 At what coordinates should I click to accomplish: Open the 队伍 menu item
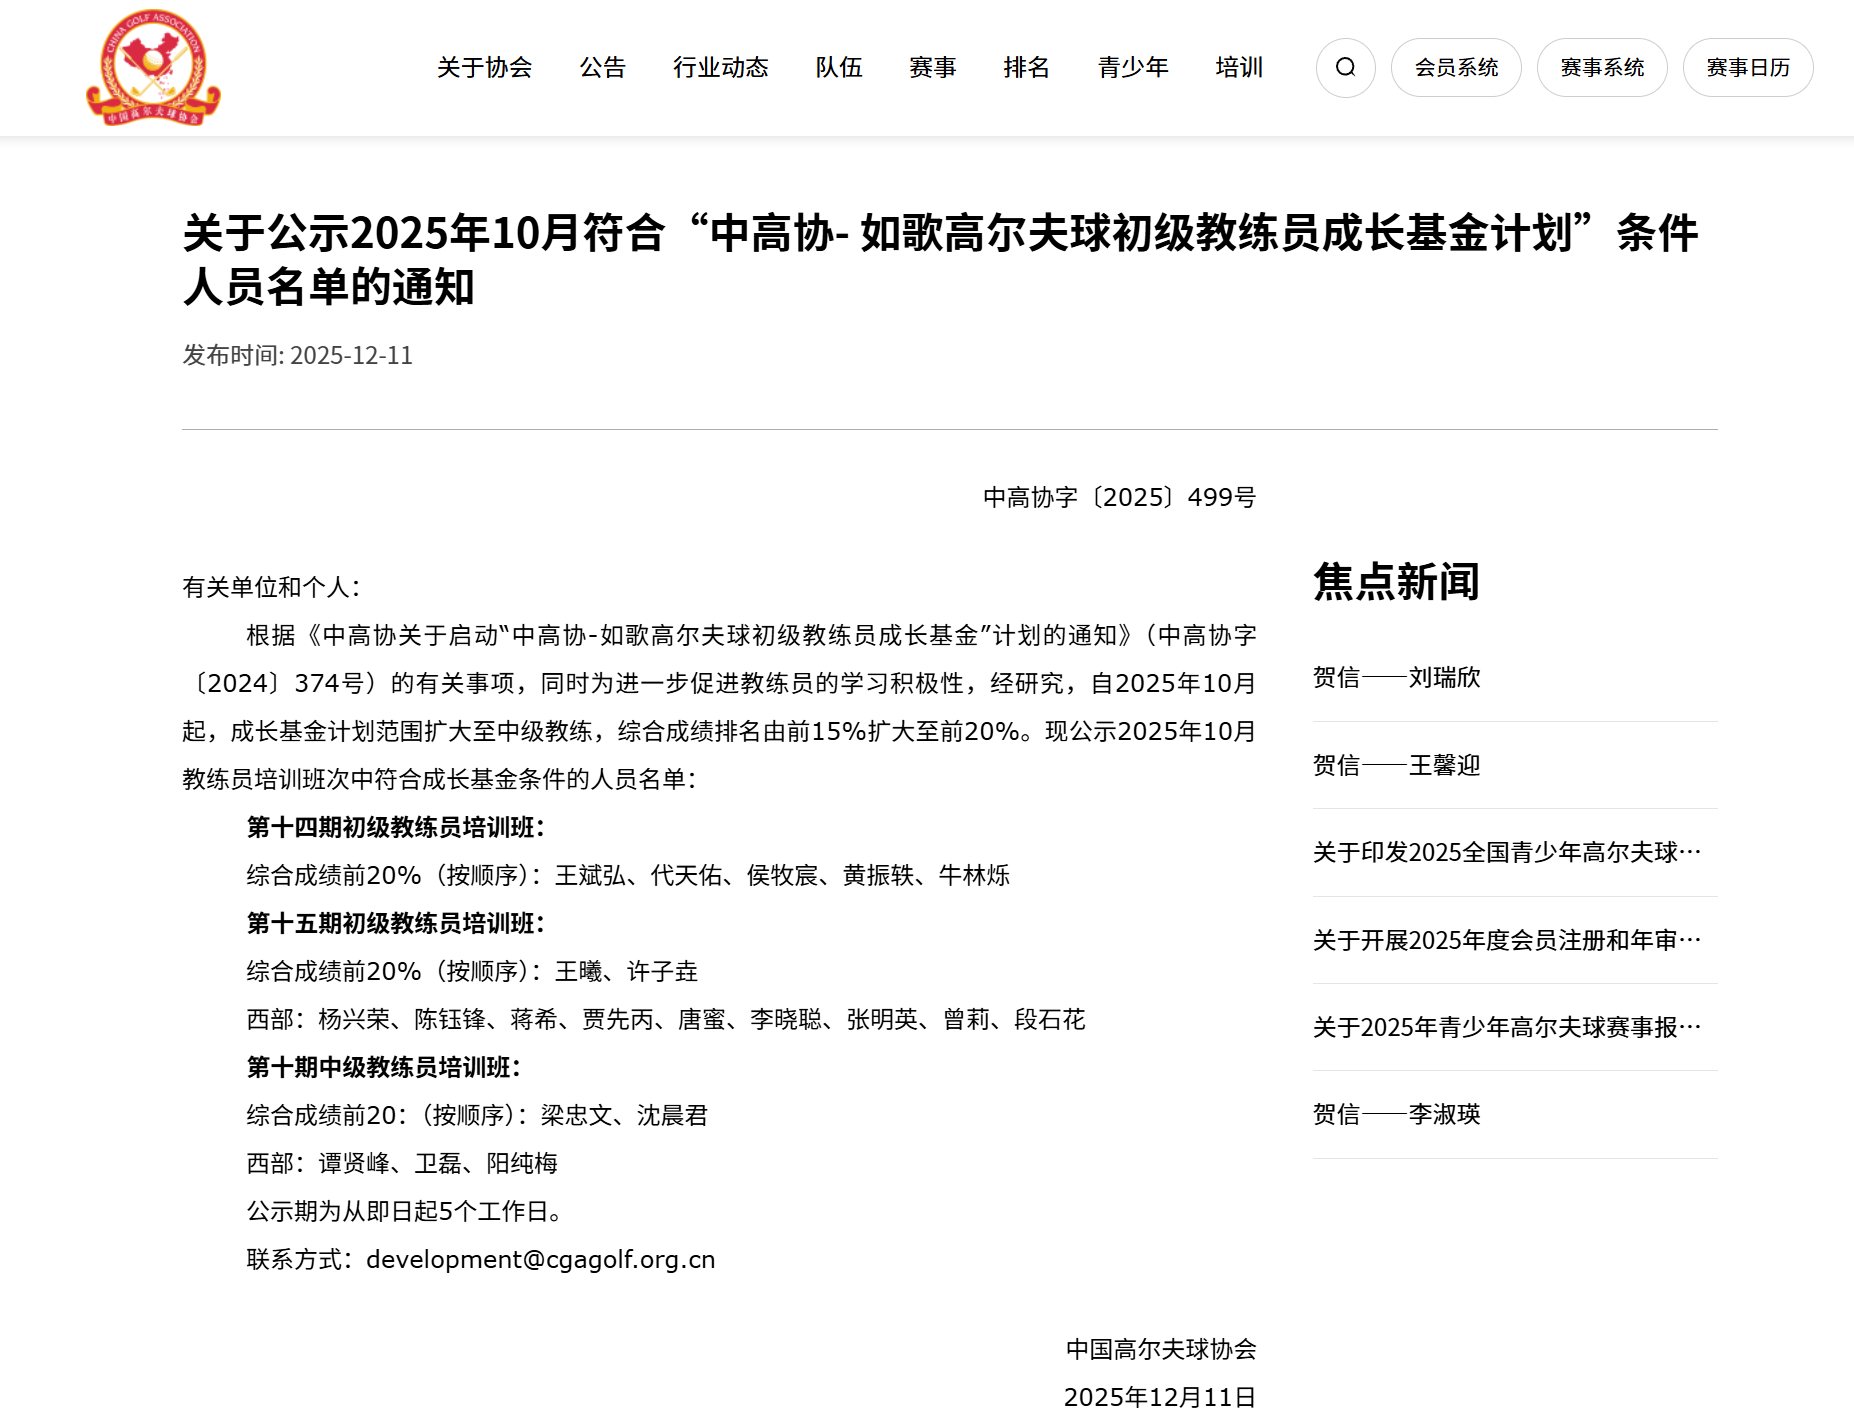pos(838,68)
